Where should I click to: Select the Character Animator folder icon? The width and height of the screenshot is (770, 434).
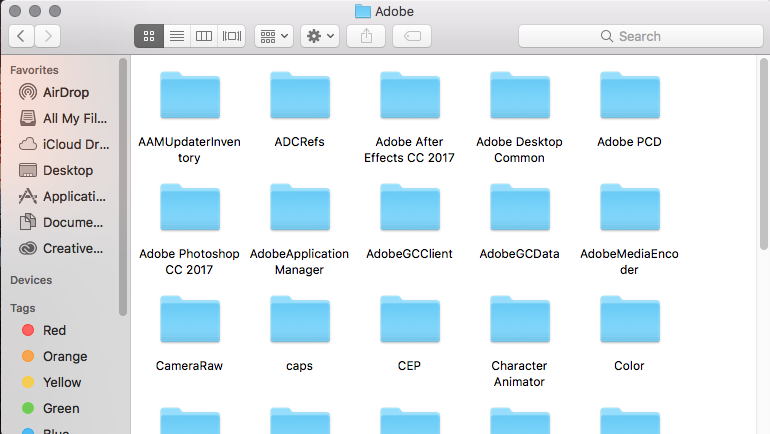point(520,319)
